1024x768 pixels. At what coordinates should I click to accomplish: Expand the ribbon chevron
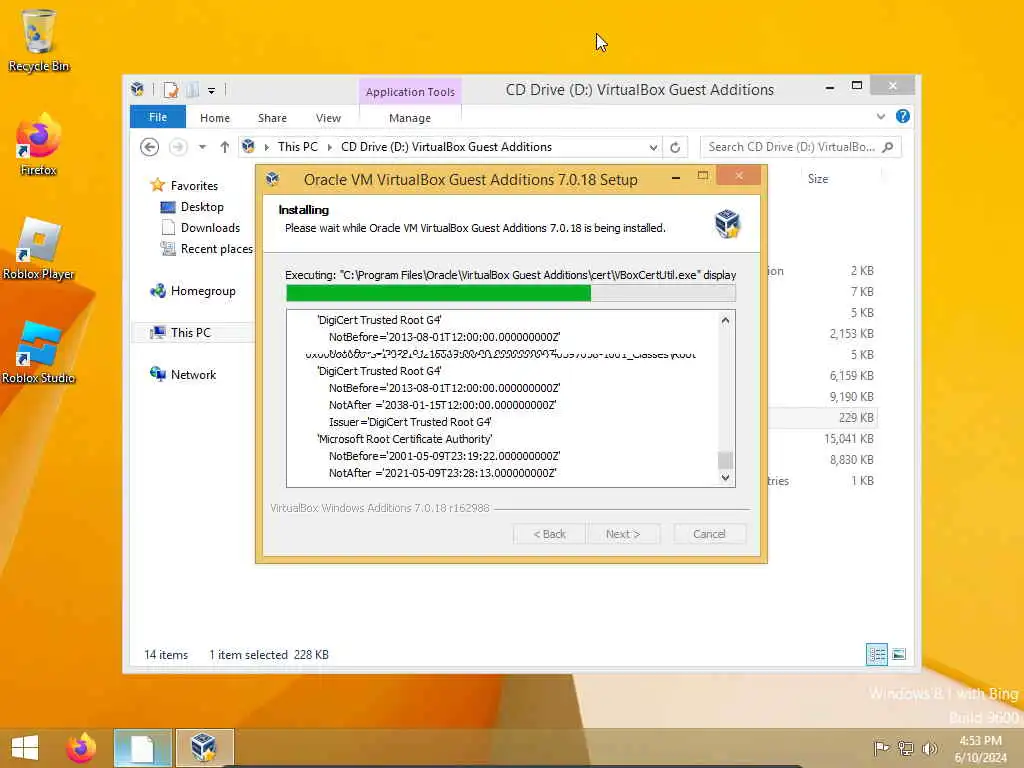pyautogui.click(x=881, y=117)
